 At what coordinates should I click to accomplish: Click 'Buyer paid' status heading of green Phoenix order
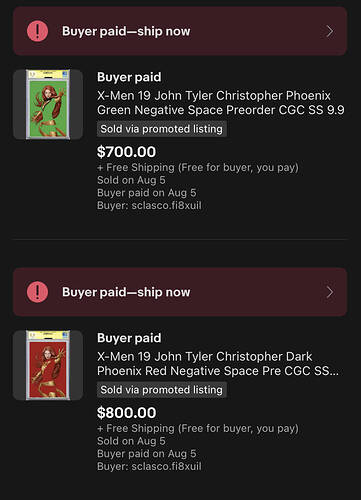click(129, 77)
